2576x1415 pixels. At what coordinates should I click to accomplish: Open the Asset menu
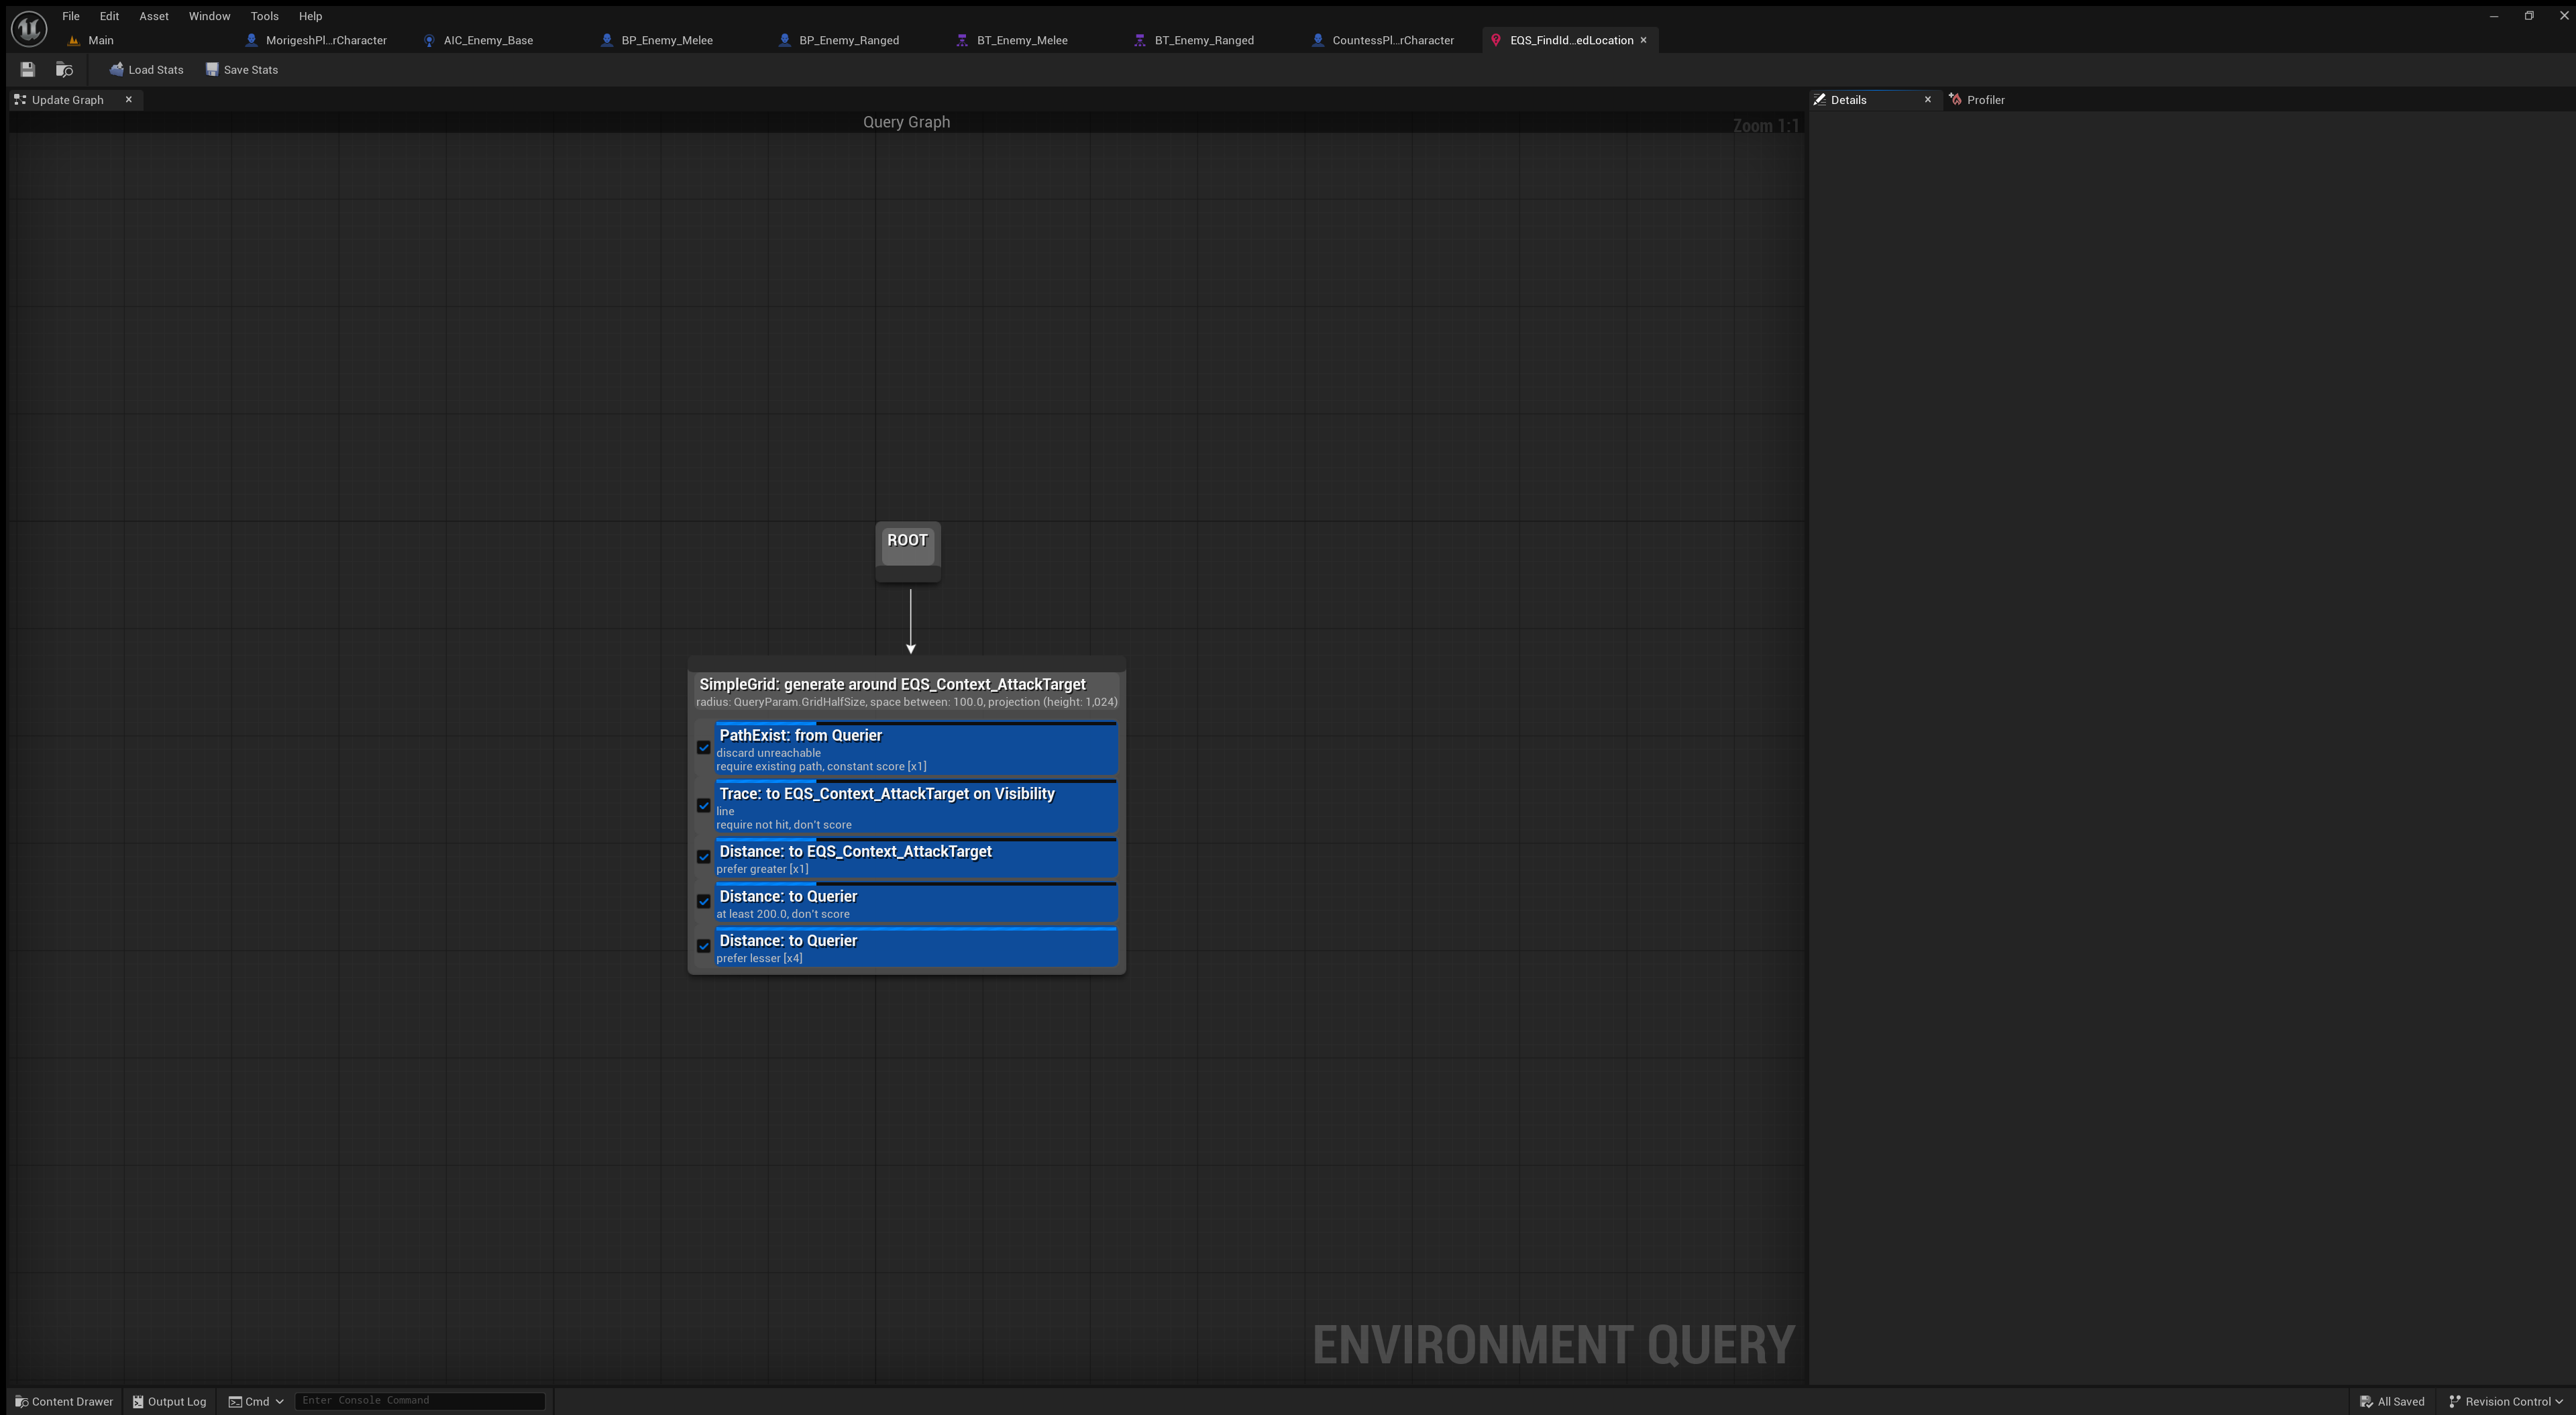click(x=153, y=16)
